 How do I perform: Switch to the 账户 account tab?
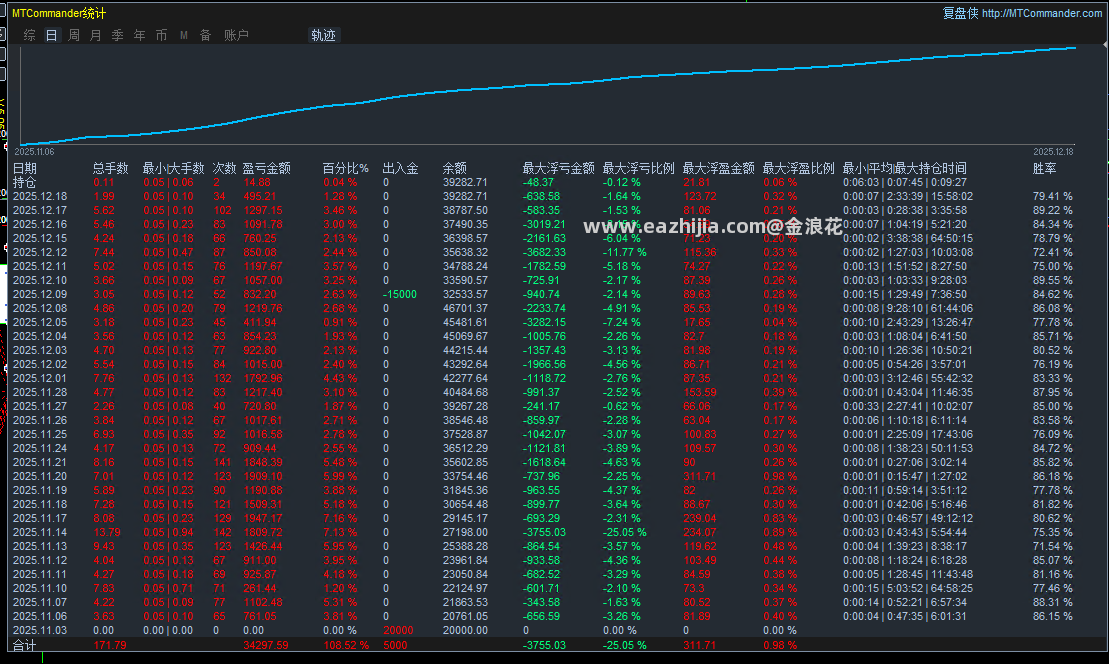tap(236, 35)
